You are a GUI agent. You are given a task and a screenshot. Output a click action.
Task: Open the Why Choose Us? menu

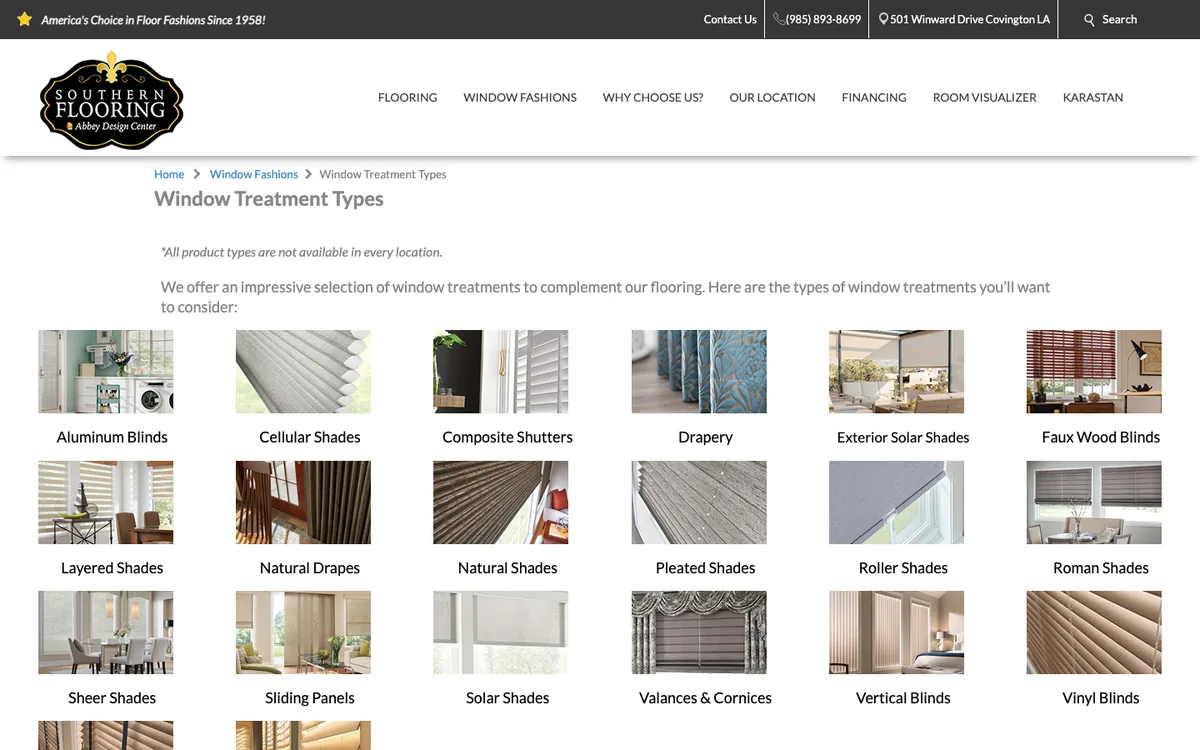coord(653,97)
